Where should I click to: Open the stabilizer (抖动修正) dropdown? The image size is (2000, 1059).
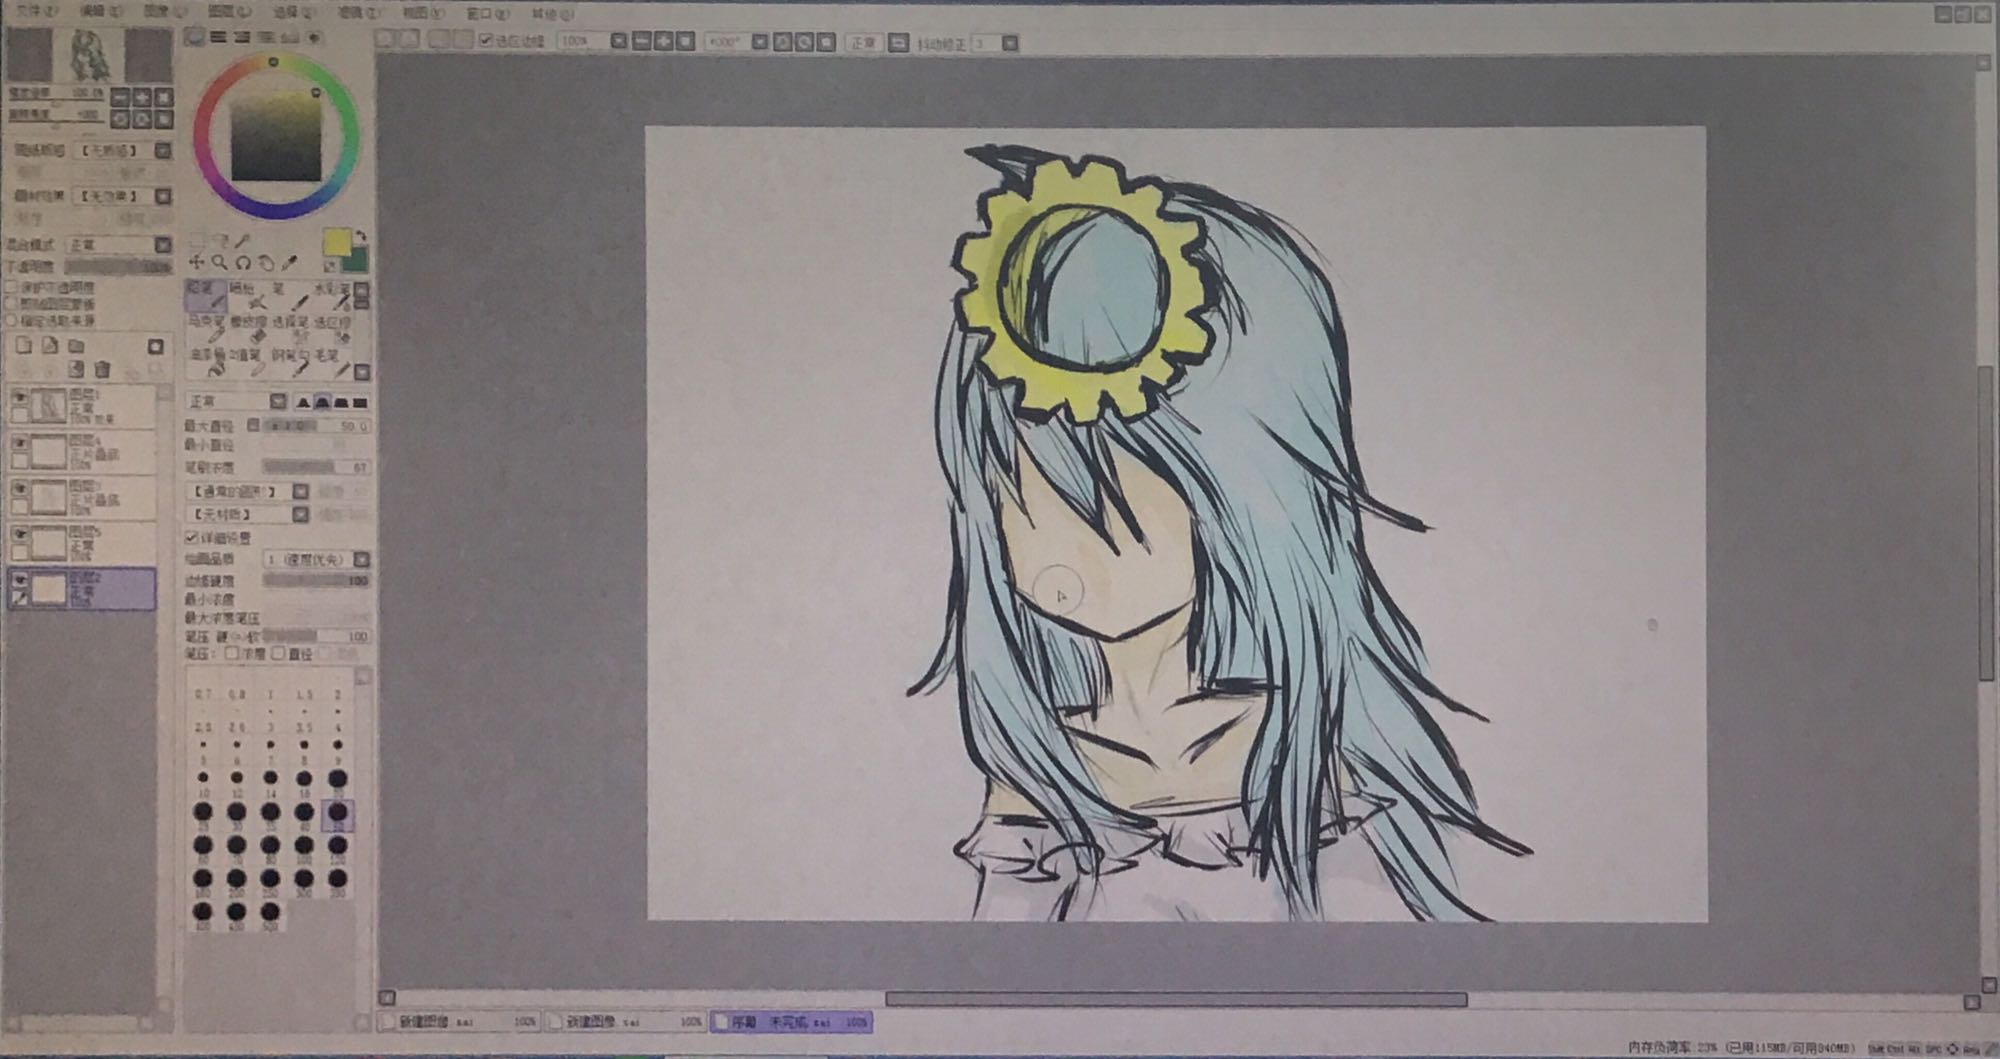(x=1010, y=43)
